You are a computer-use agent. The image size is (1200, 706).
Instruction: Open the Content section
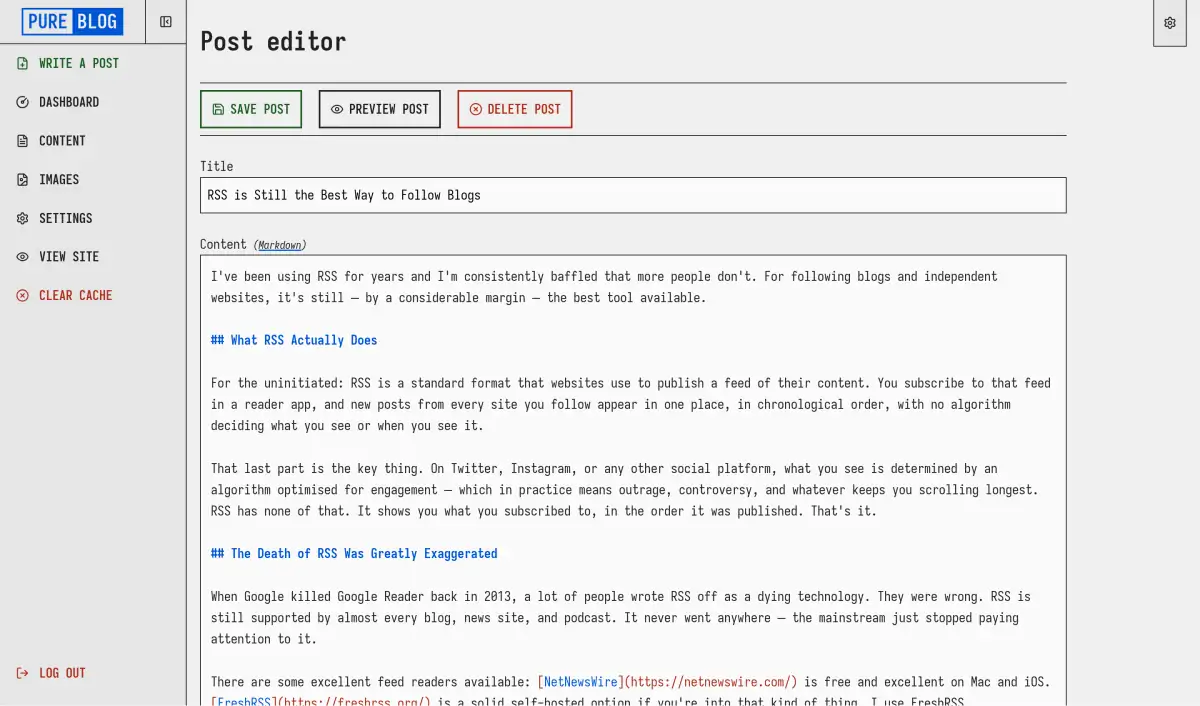[62, 141]
